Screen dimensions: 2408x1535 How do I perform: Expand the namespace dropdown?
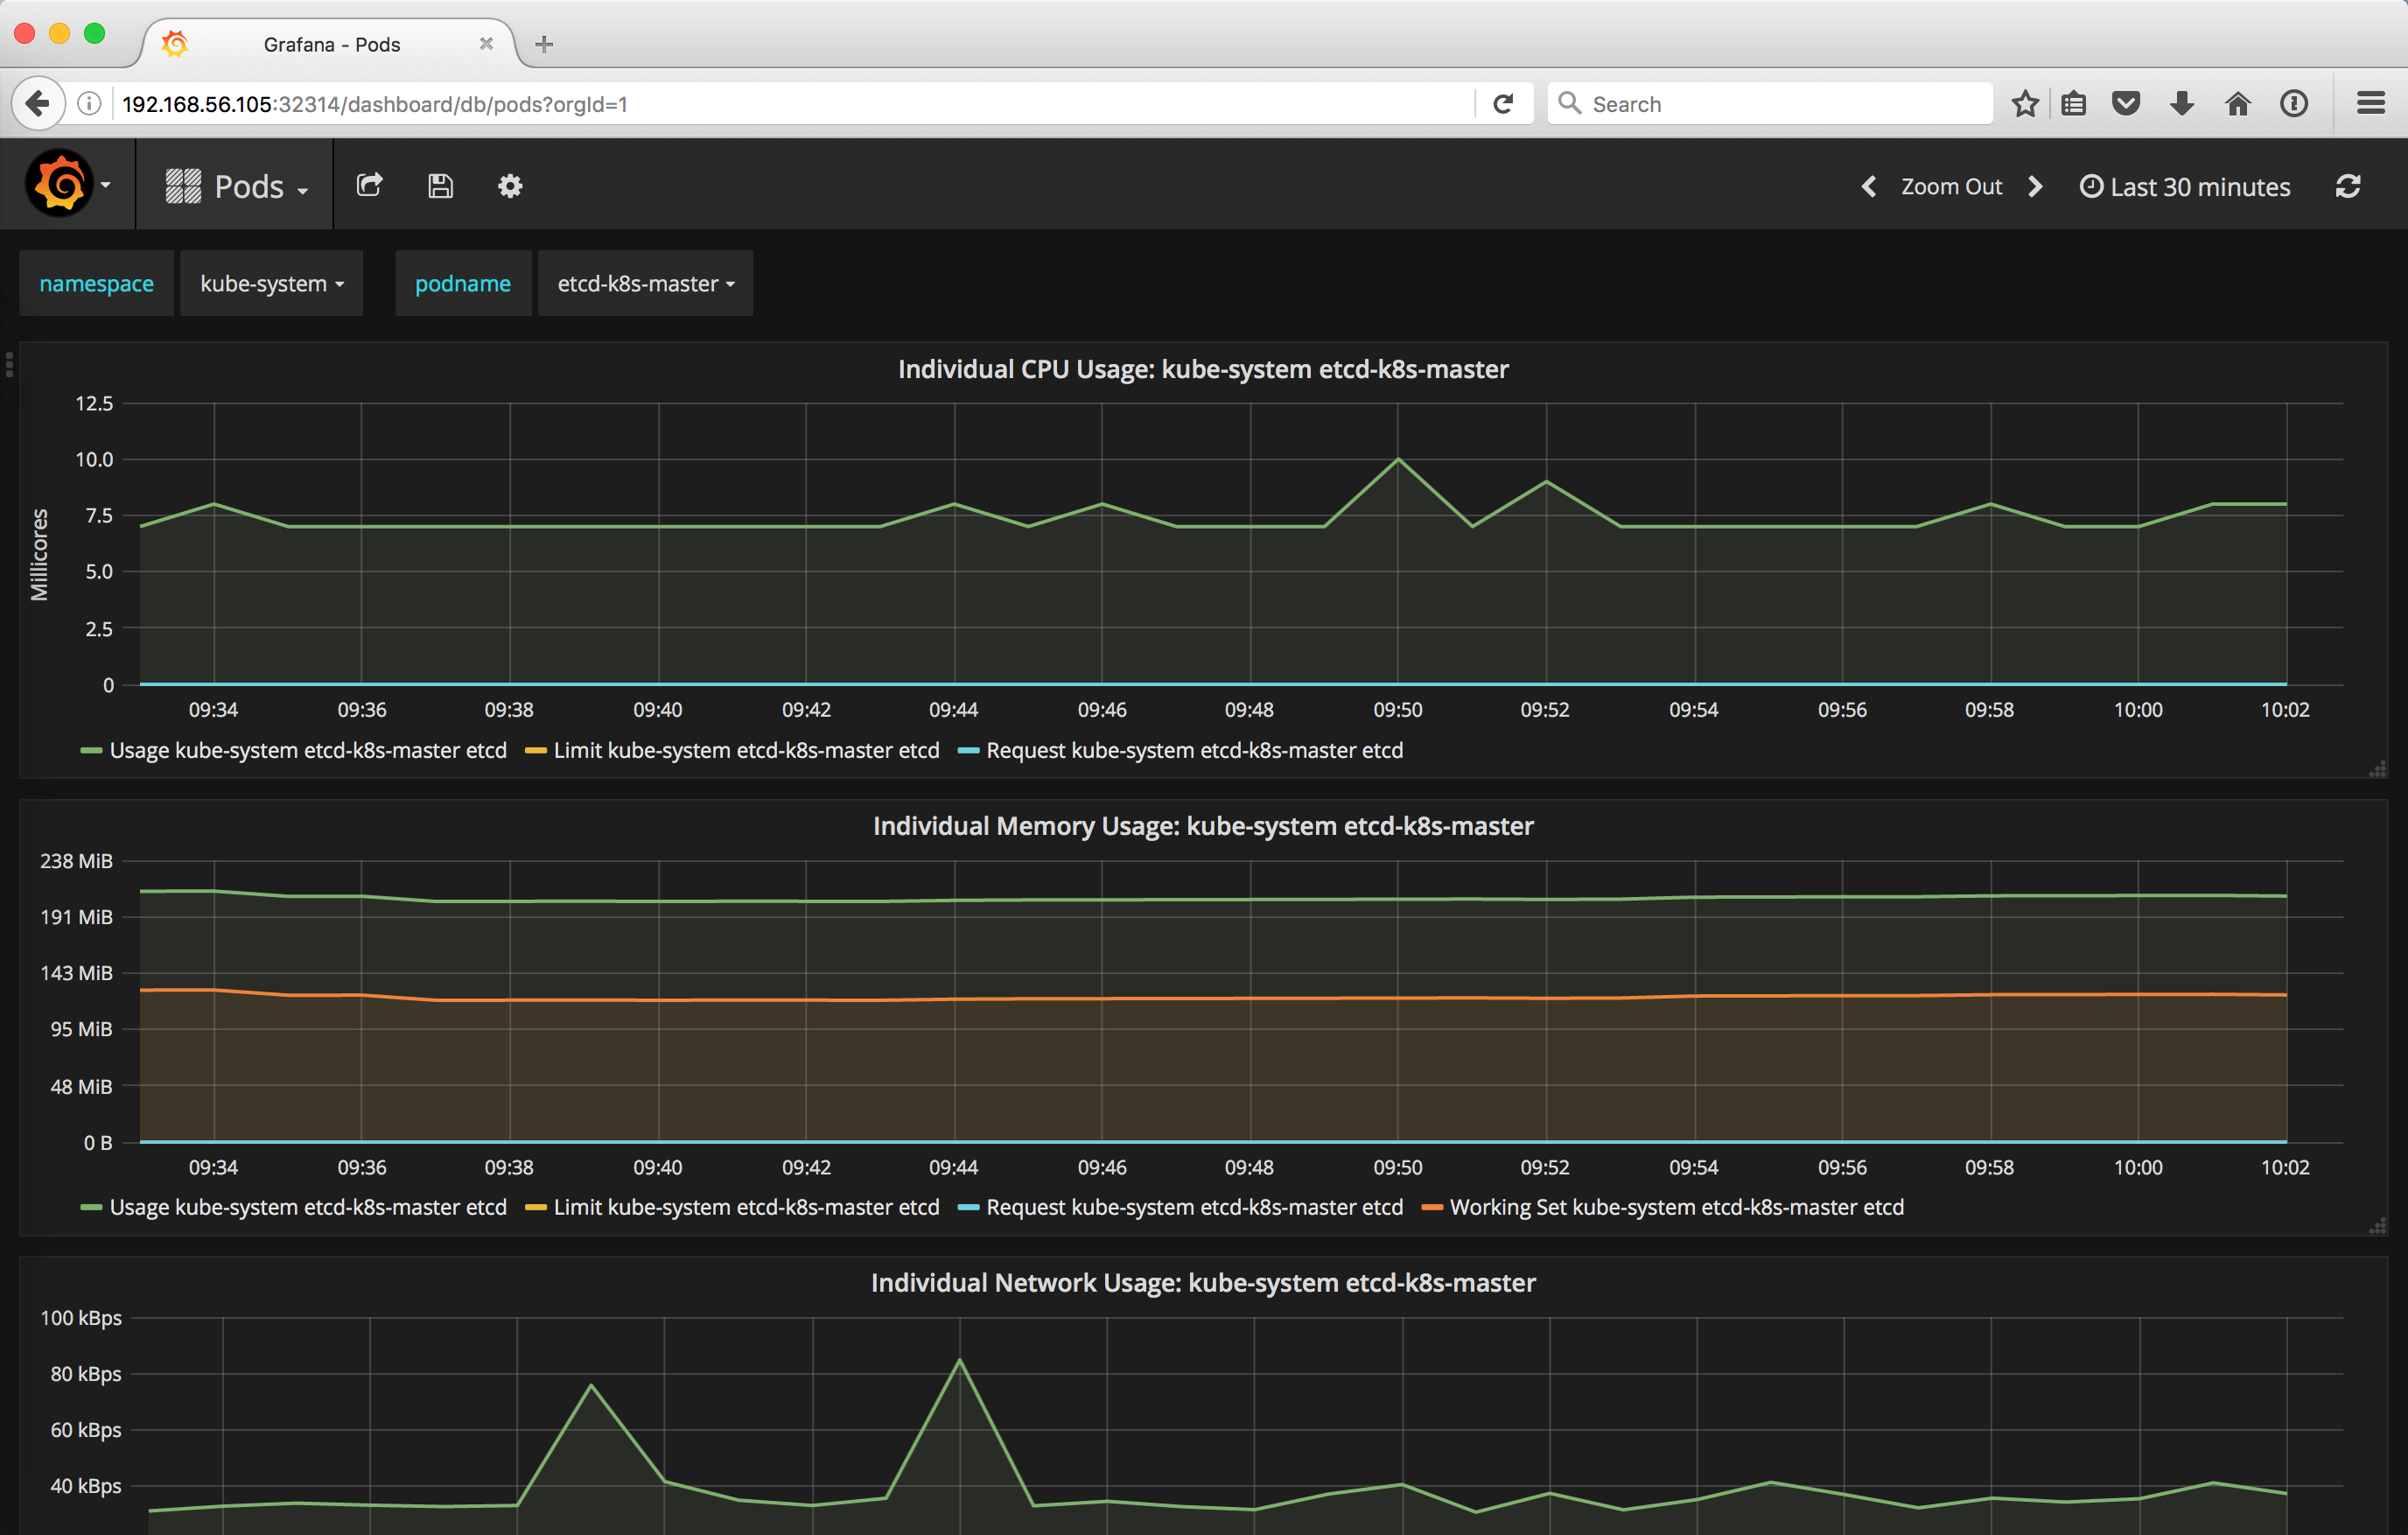(270, 283)
